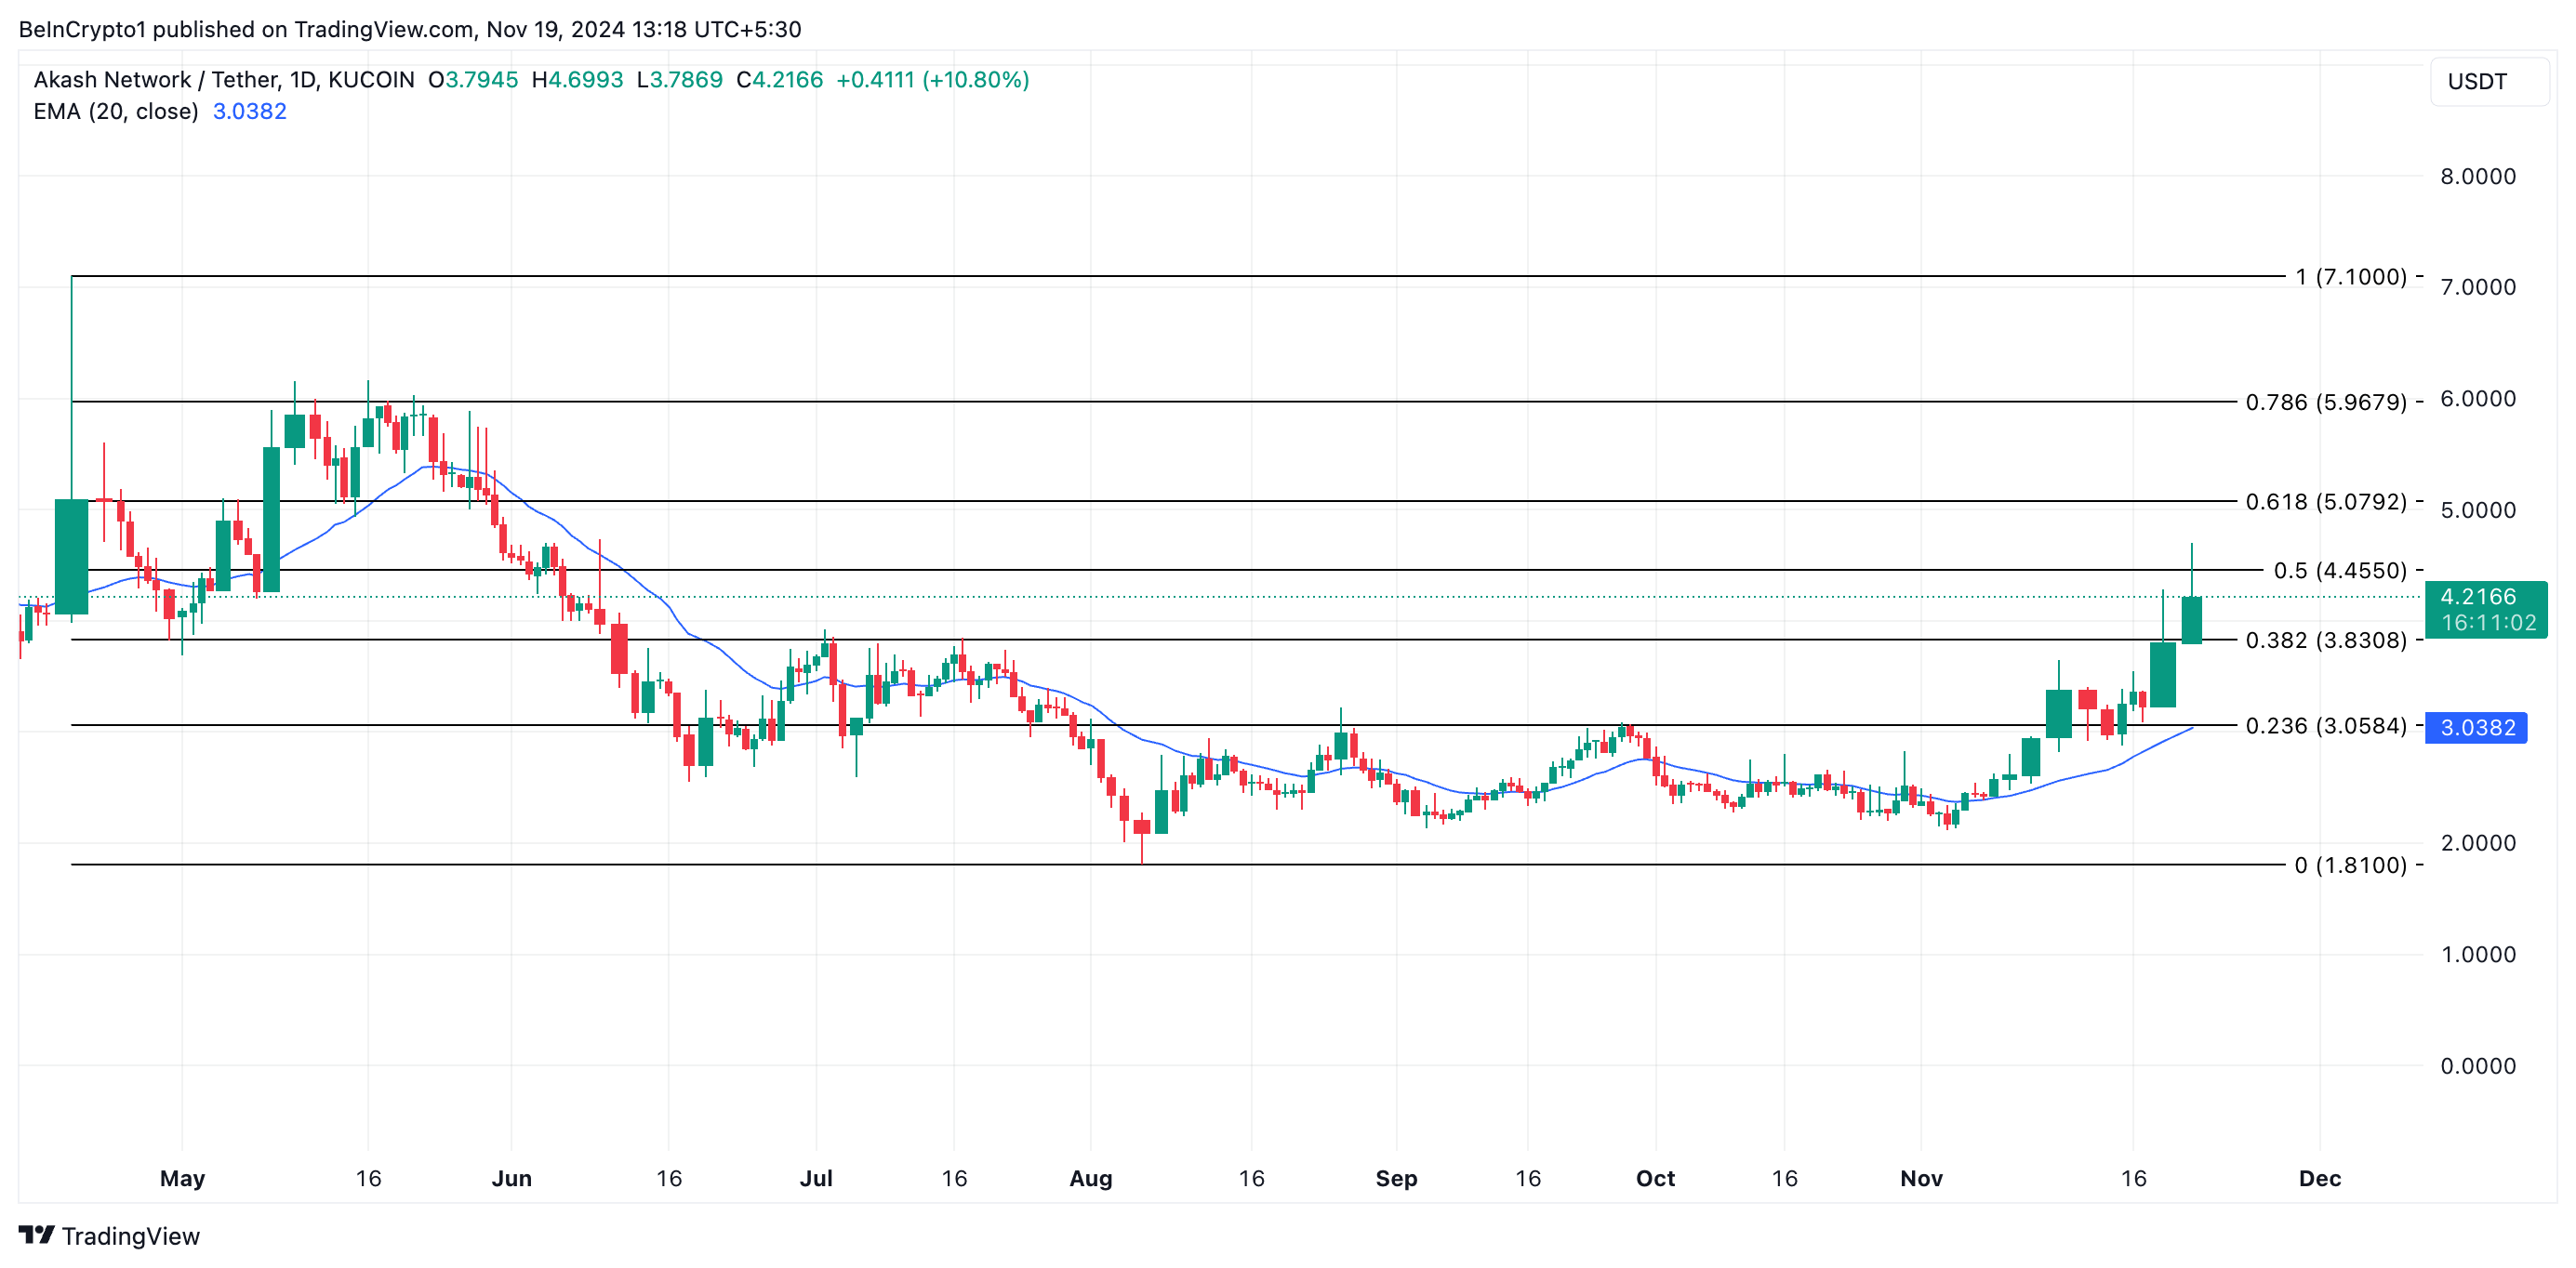This screenshot has width=2576, height=1268.
Task: Click the May label on time axis
Action: coord(182,1178)
